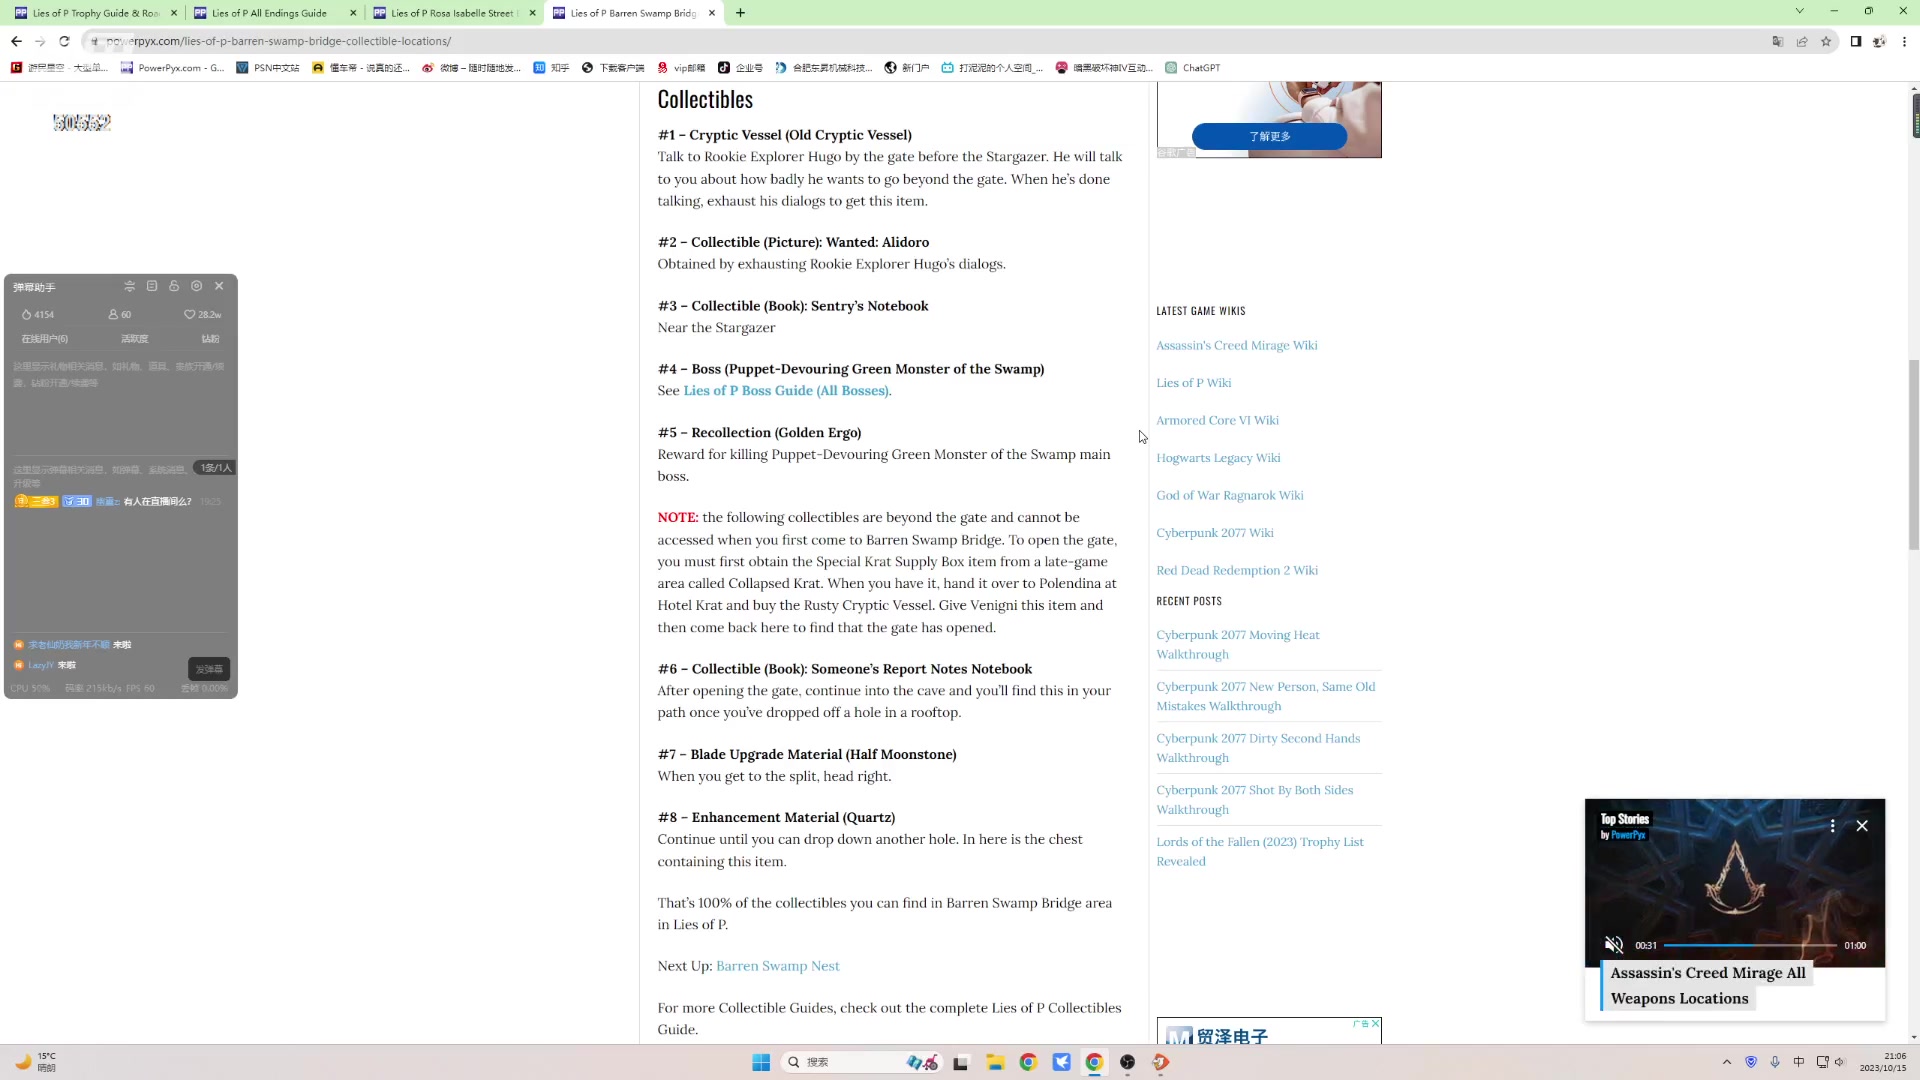Open the Chrome profile avatar

tap(1879, 41)
